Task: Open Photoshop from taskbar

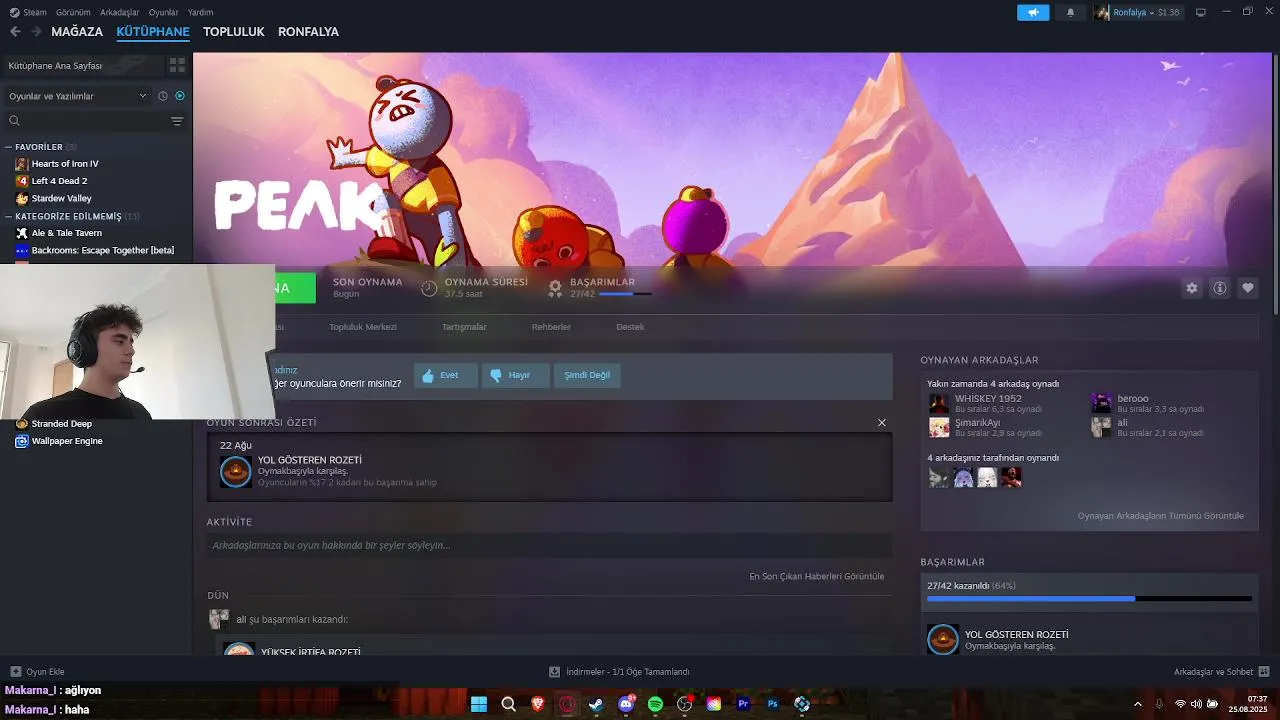Action: 772,704
